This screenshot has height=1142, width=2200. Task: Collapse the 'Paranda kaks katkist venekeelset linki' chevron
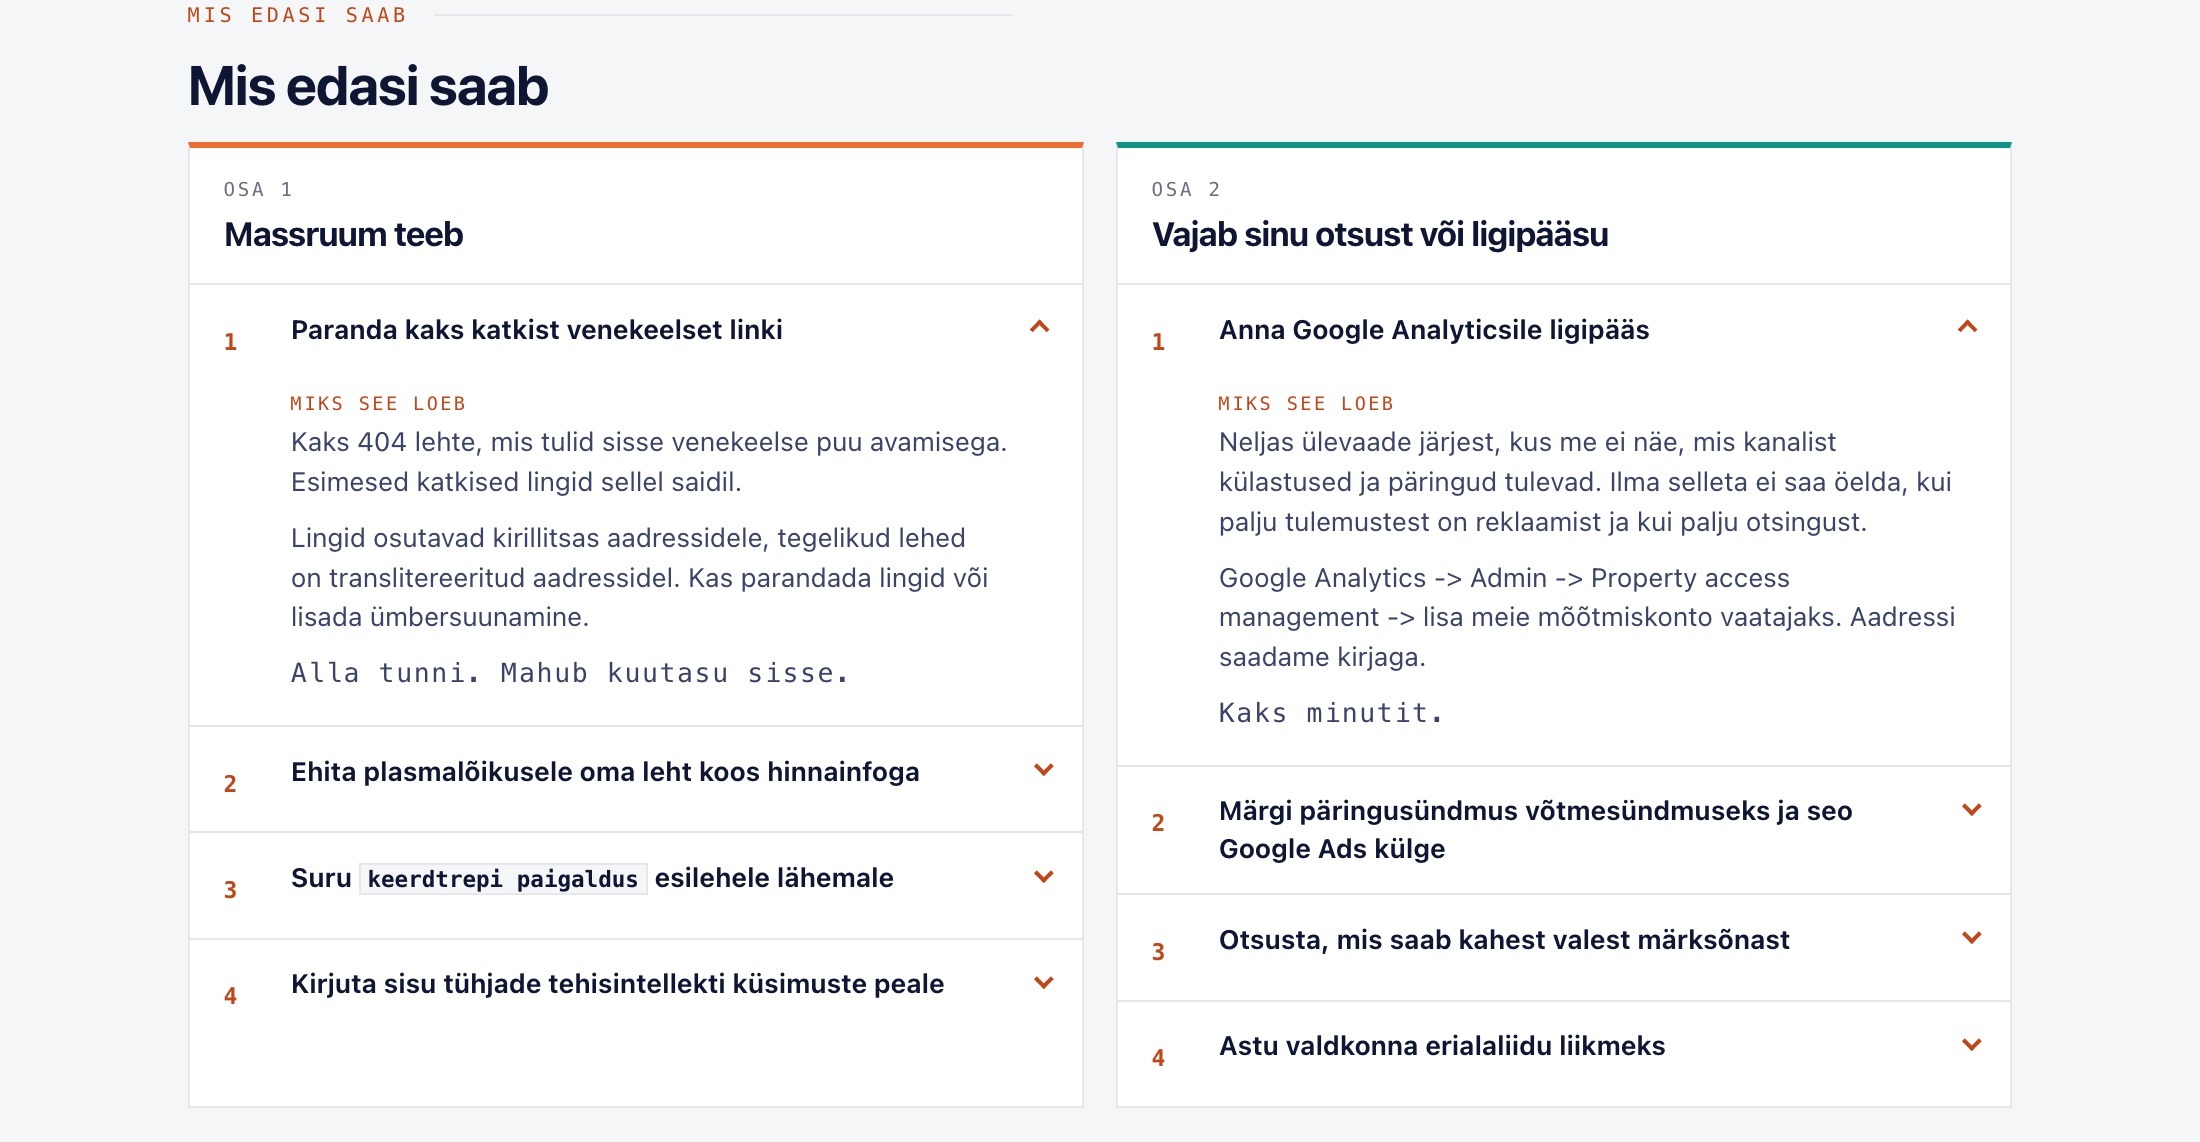(x=1040, y=327)
